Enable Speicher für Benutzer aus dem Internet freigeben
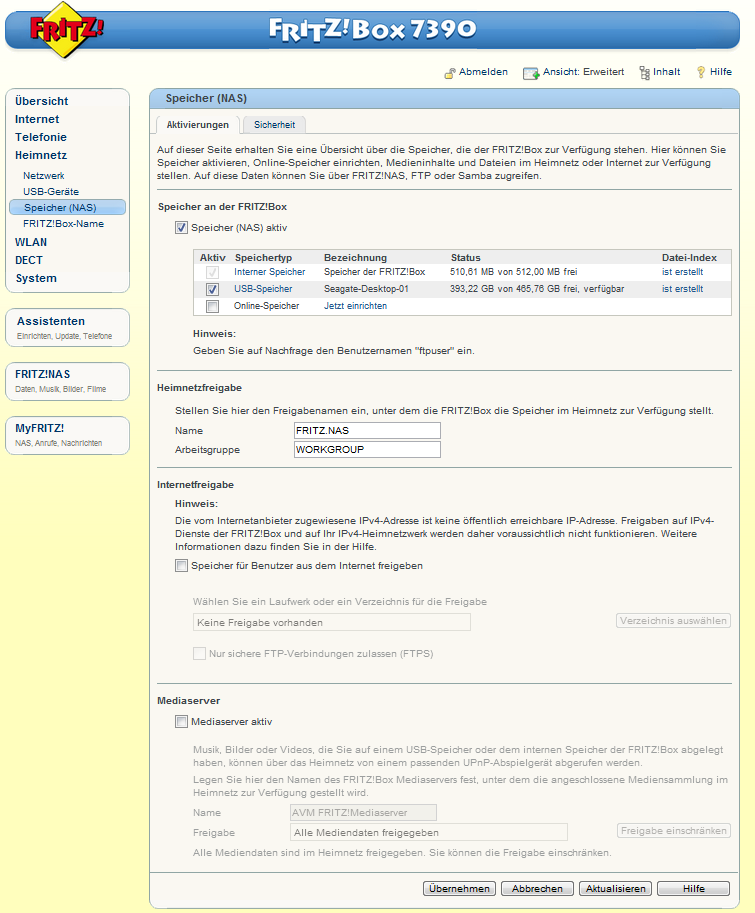 181,566
